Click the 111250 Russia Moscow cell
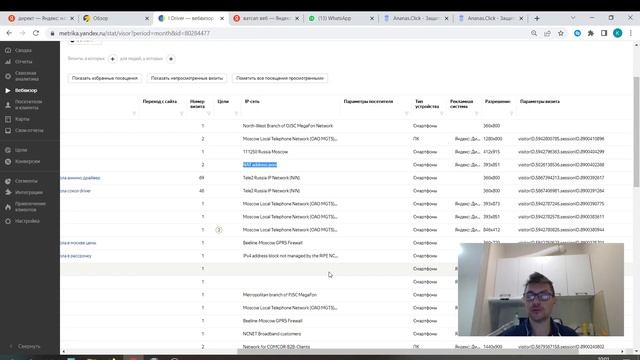Screen dimensions: 640x360 [x=265, y=152]
